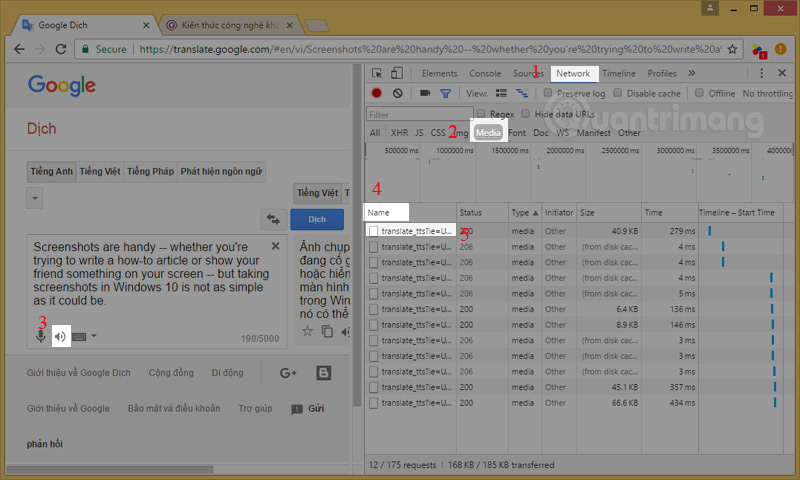Screen dimensions: 800x480
Task: Stop recording network log (red dot)
Action: (x=377, y=93)
